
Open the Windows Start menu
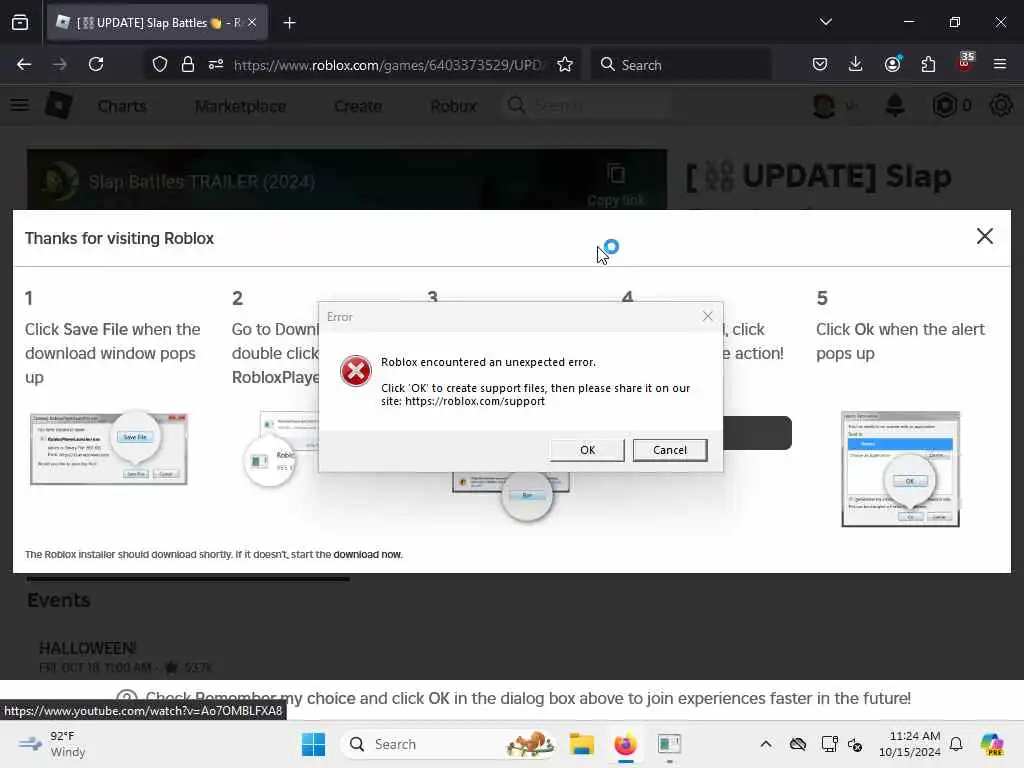tap(313, 744)
